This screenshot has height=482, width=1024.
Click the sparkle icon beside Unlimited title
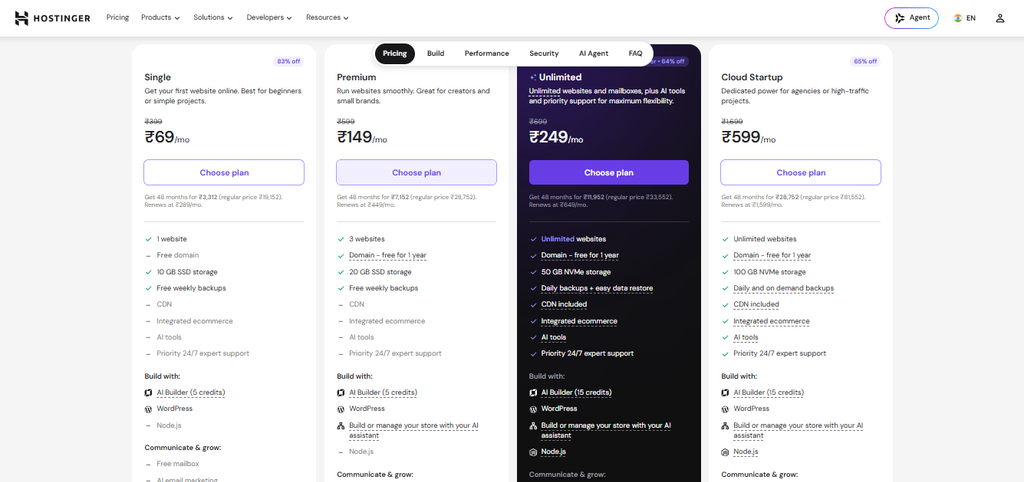[533, 77]
